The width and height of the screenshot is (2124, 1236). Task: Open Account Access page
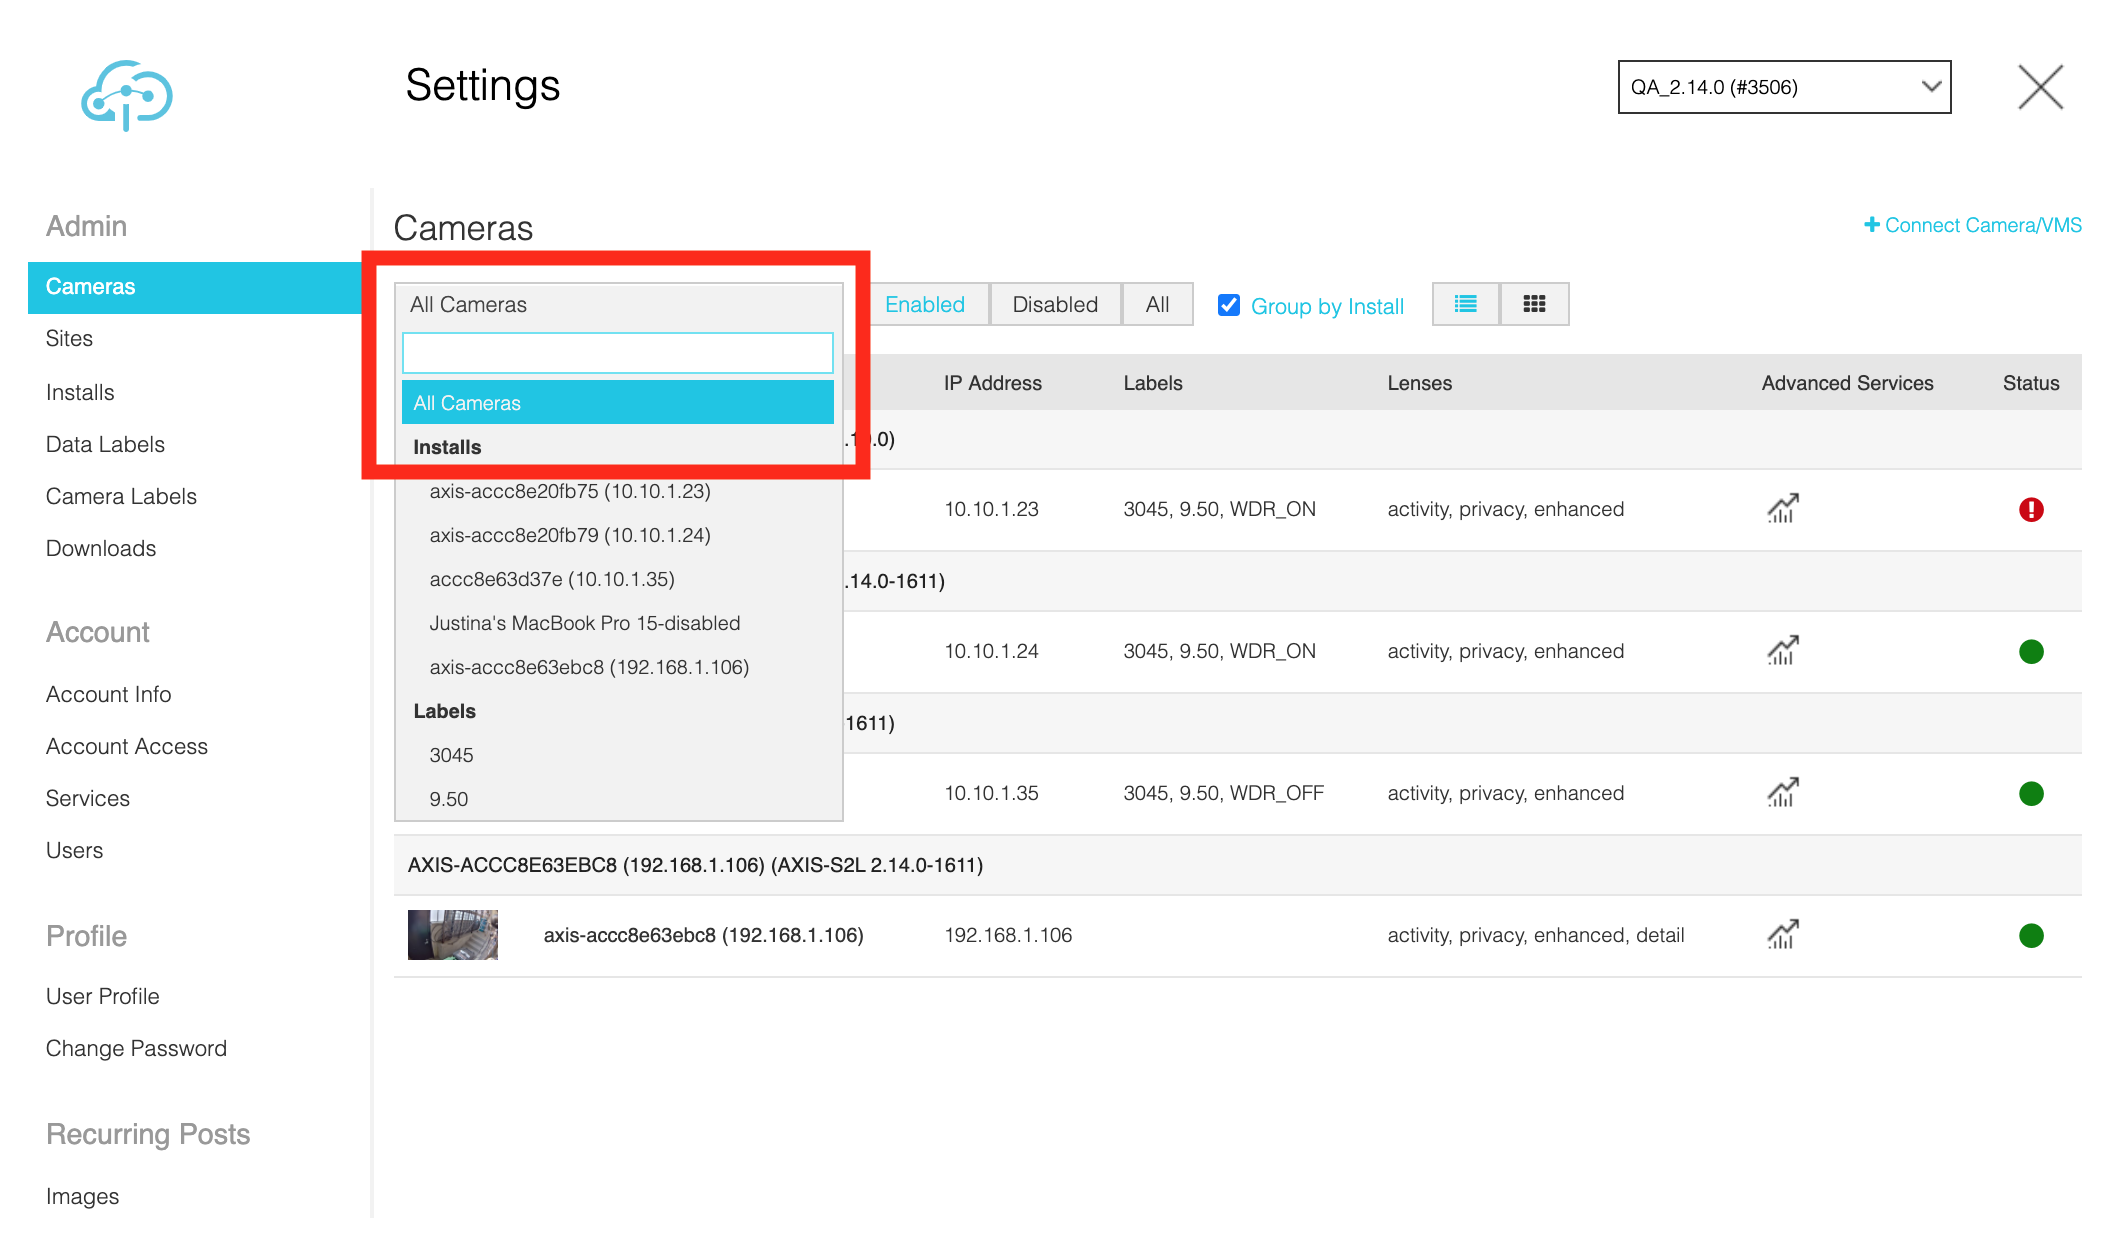coord(127,746)
